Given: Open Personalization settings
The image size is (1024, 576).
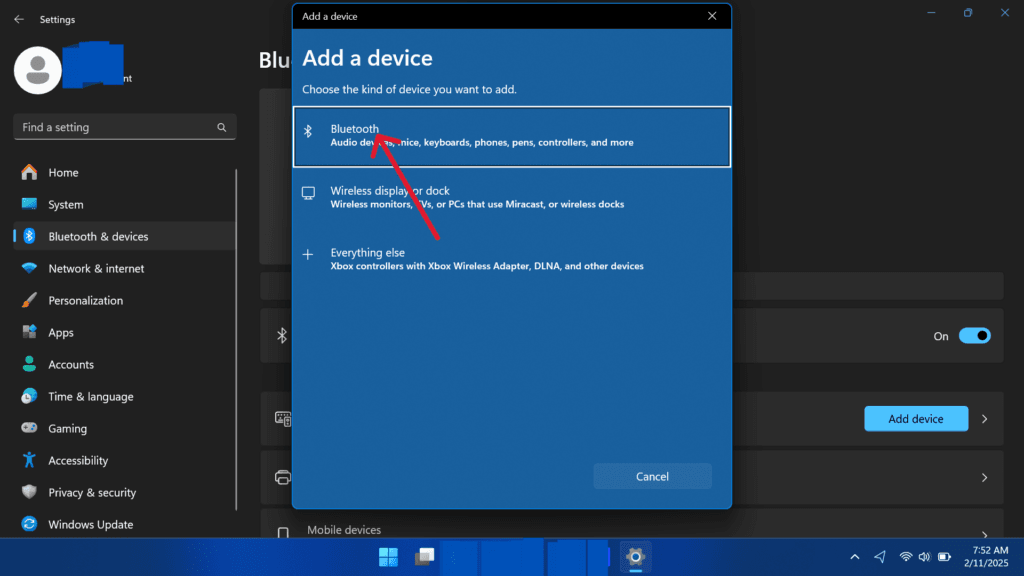Looking at the screenshot, I should pos(125,300).
